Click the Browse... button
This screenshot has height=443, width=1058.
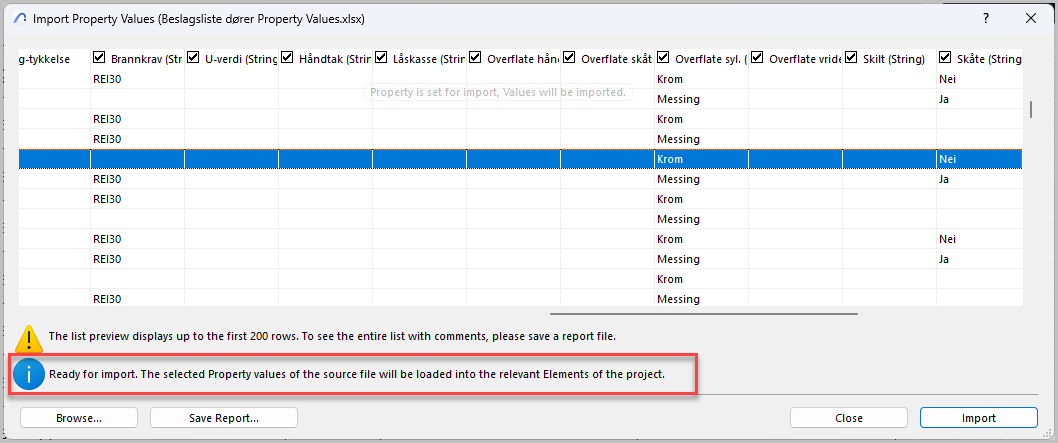coord(79,418)
